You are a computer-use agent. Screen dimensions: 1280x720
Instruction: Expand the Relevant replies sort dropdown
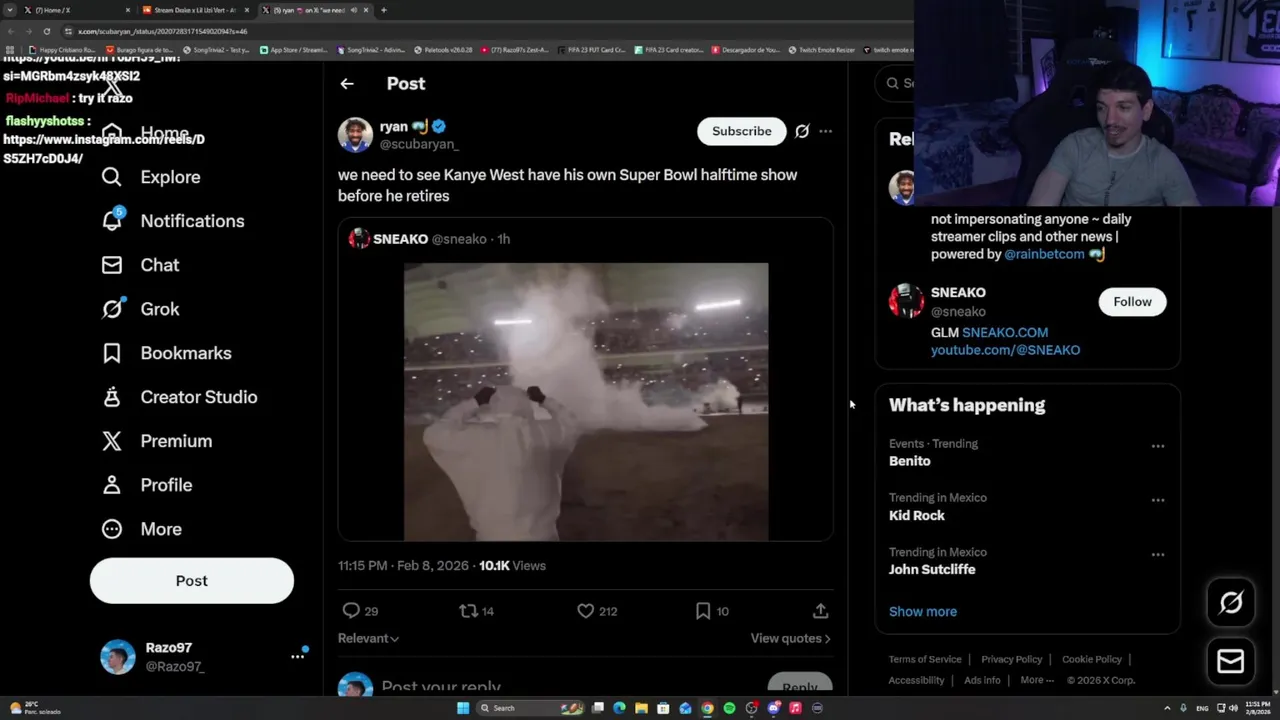(x=368, y=638)
